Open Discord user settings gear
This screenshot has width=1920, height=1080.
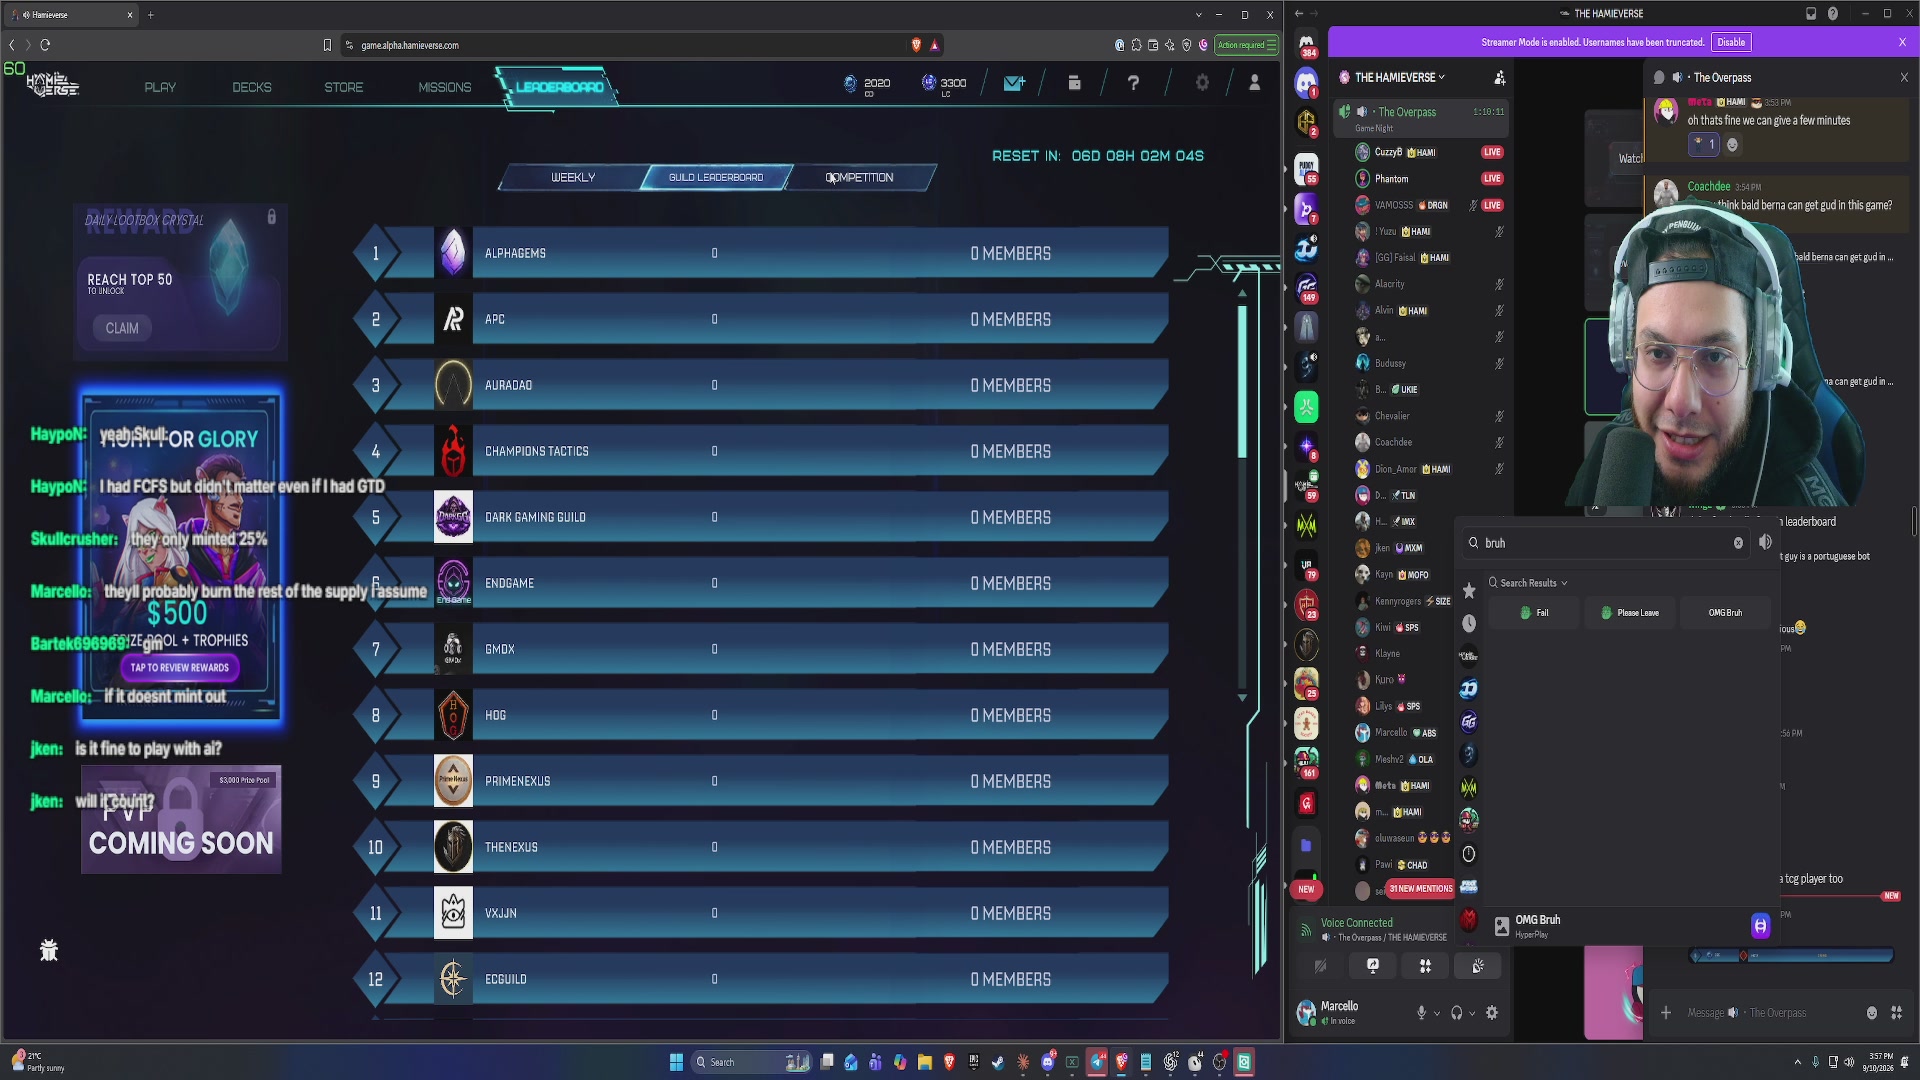coord(1492,1013)
